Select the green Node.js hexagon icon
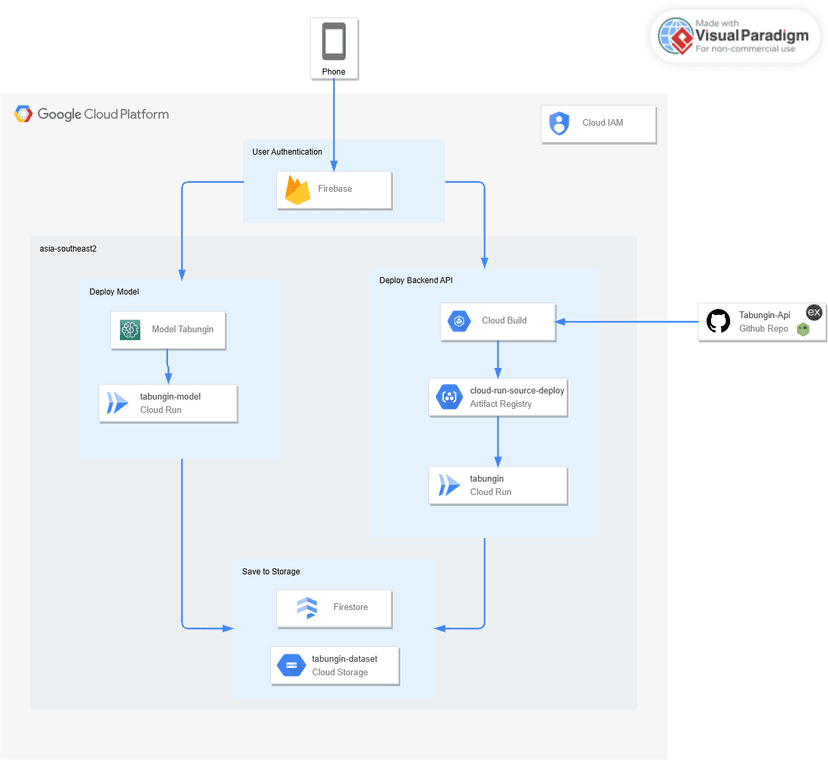Image resolution: width=828 pixels, height=760 pixels. click(x=803, y=330)
